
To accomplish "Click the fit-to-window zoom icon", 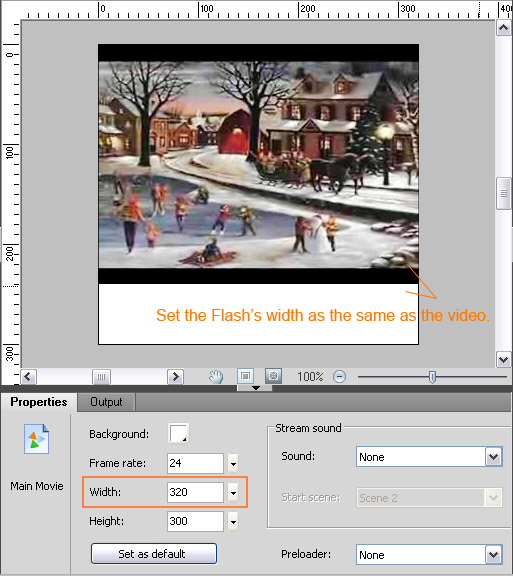I will (x=245, y=376).
